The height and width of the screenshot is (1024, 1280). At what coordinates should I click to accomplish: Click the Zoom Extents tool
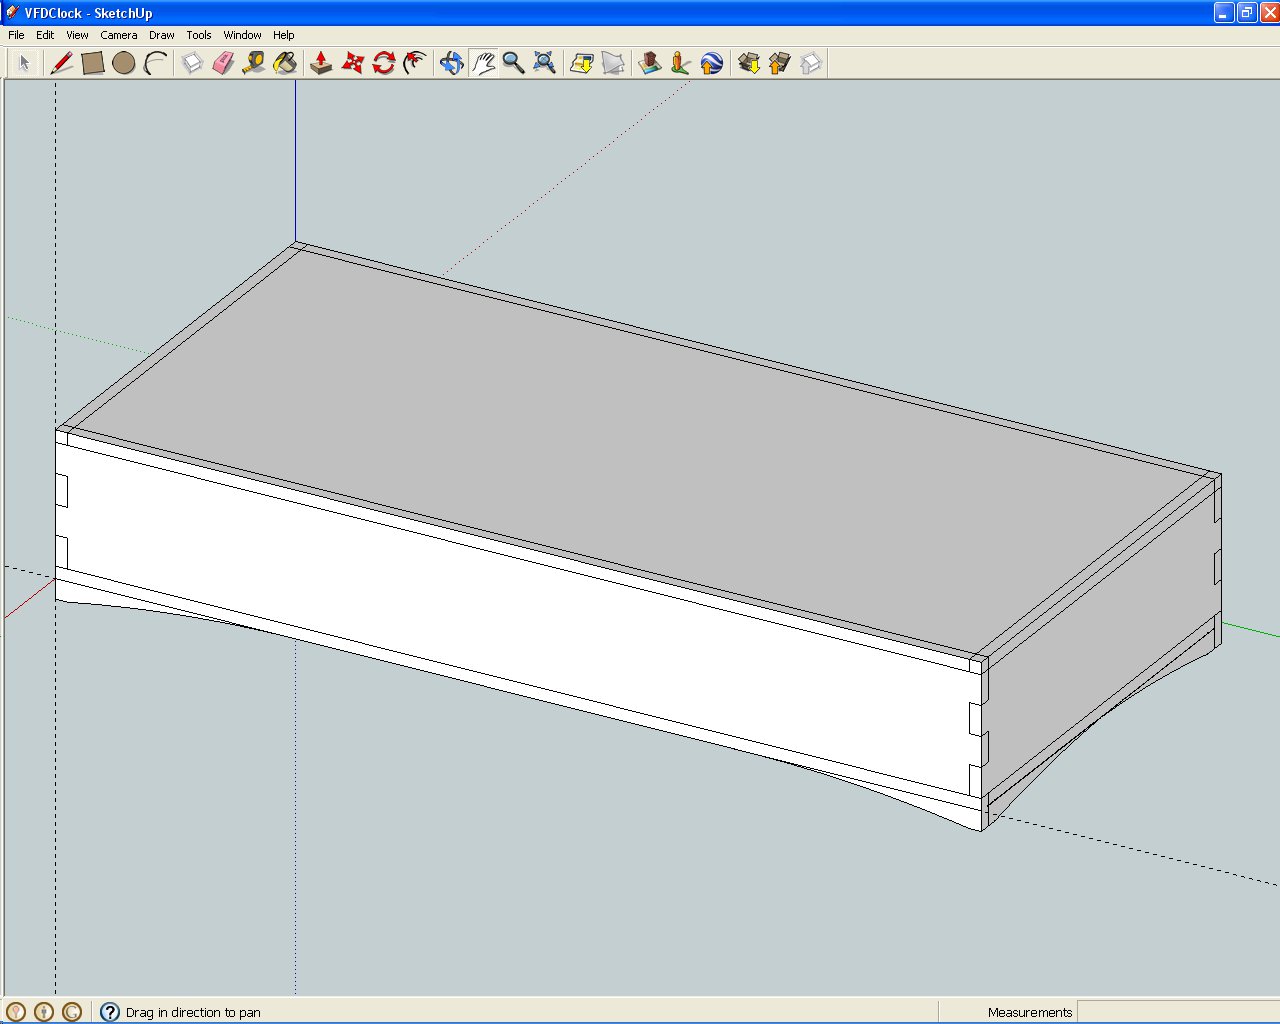545,63
